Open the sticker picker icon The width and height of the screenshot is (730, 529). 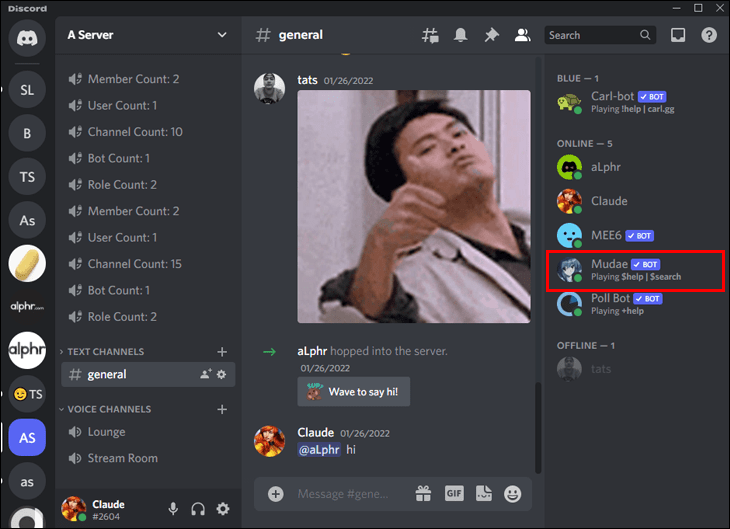(484, 494)
